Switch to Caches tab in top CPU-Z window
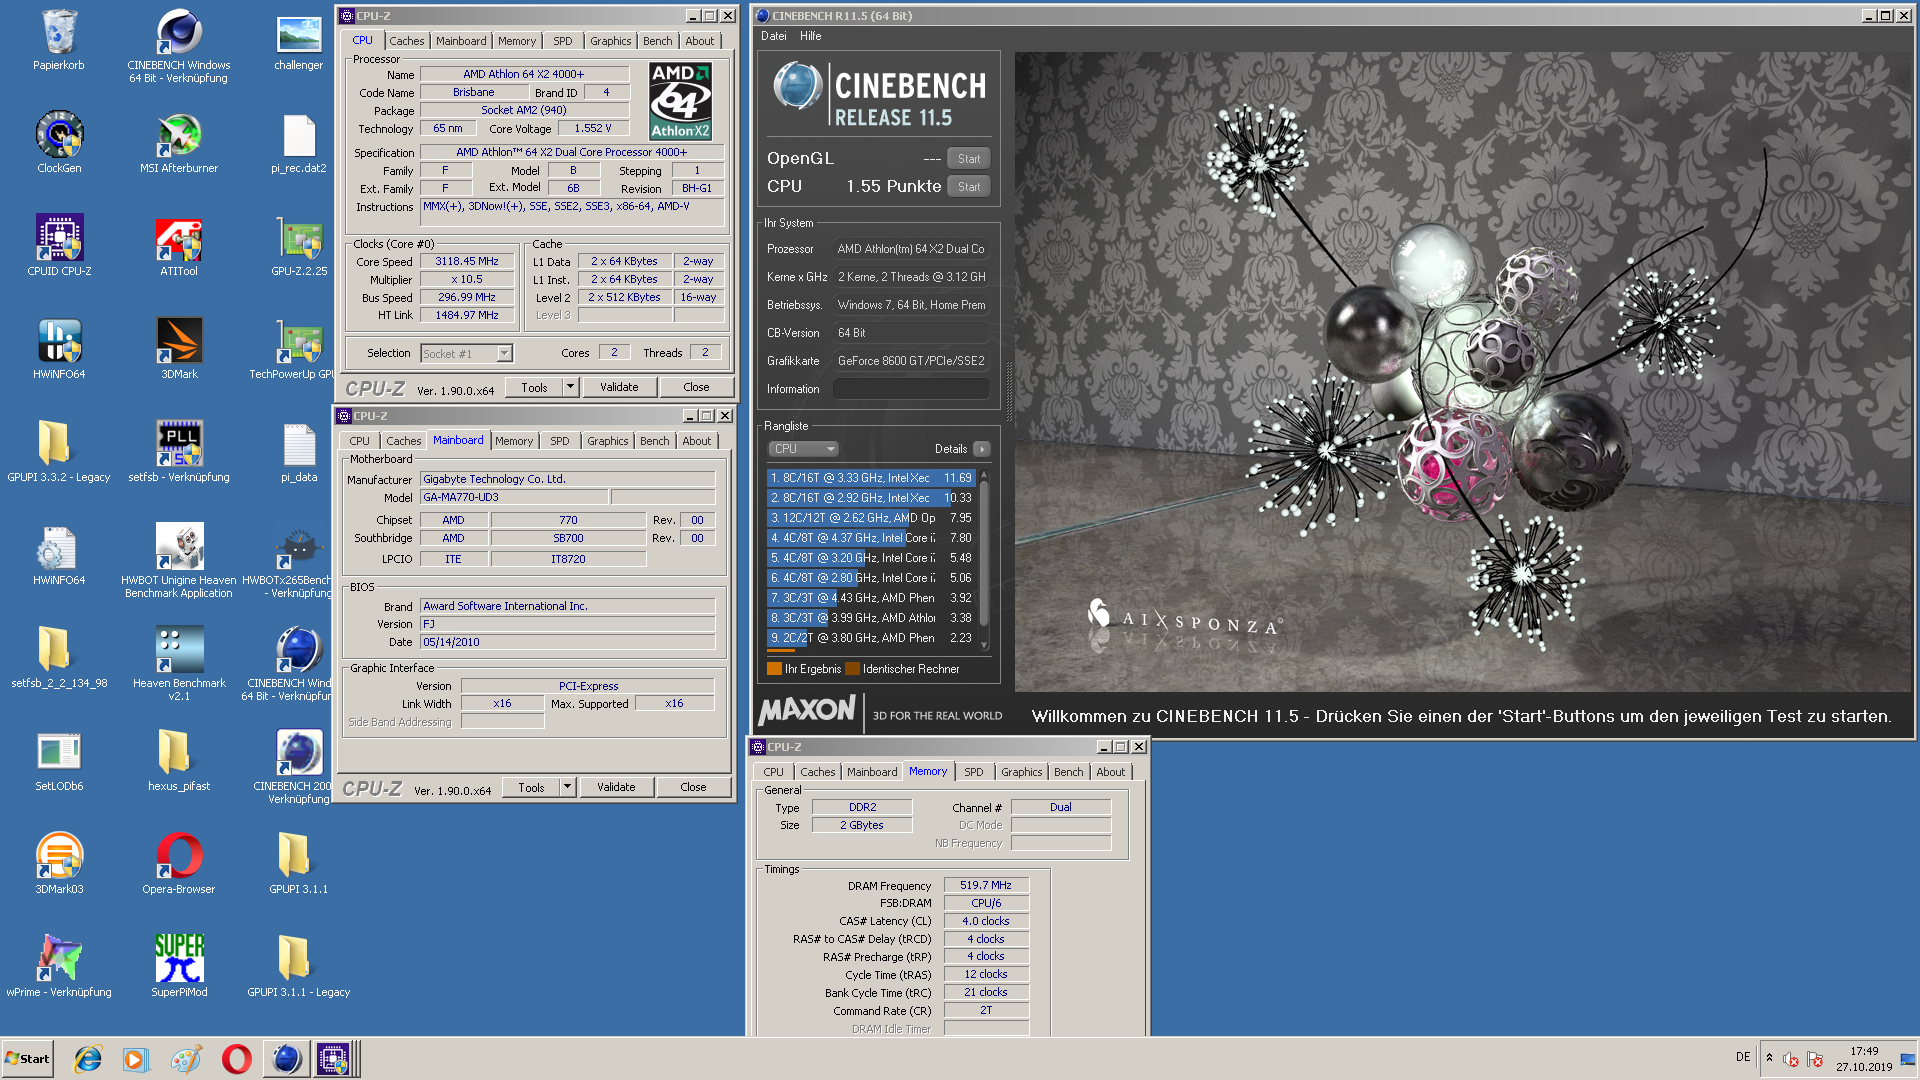Viewport: 1920px width, 1080px height. [x=406, y=41]
